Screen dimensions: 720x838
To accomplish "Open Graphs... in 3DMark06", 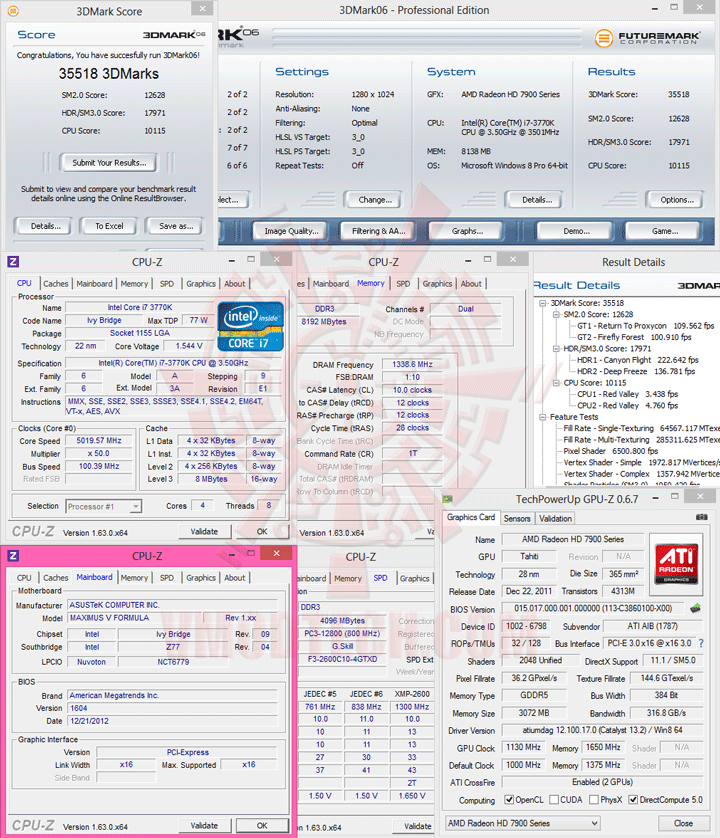I will coord(467,231).
